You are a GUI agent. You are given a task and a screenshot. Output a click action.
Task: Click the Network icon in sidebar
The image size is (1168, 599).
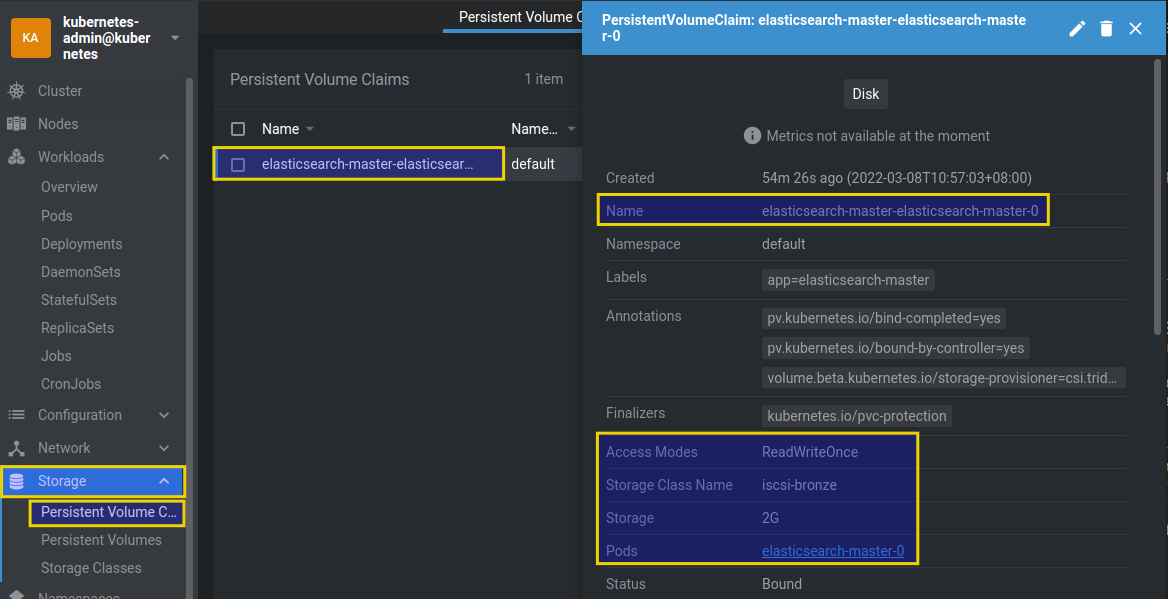pos(16,448)
